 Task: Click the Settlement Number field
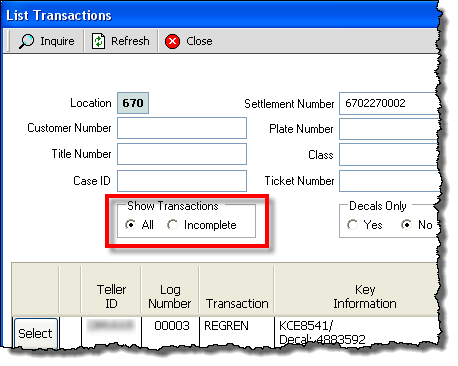389,104
